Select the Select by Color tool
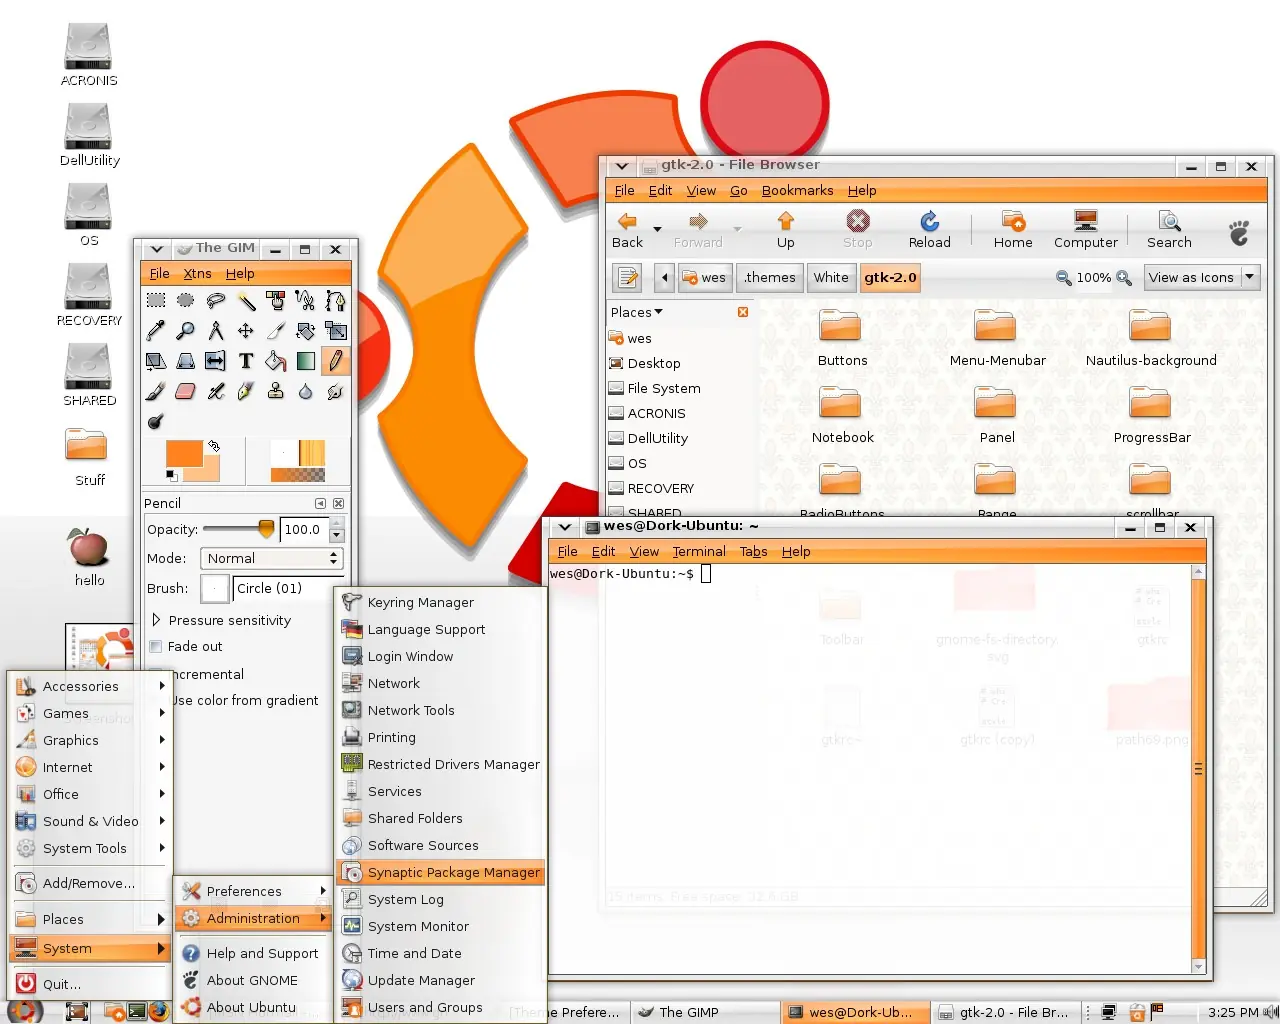The width and height of the screenshot is (1280, 1024). [x=276, y=300]
